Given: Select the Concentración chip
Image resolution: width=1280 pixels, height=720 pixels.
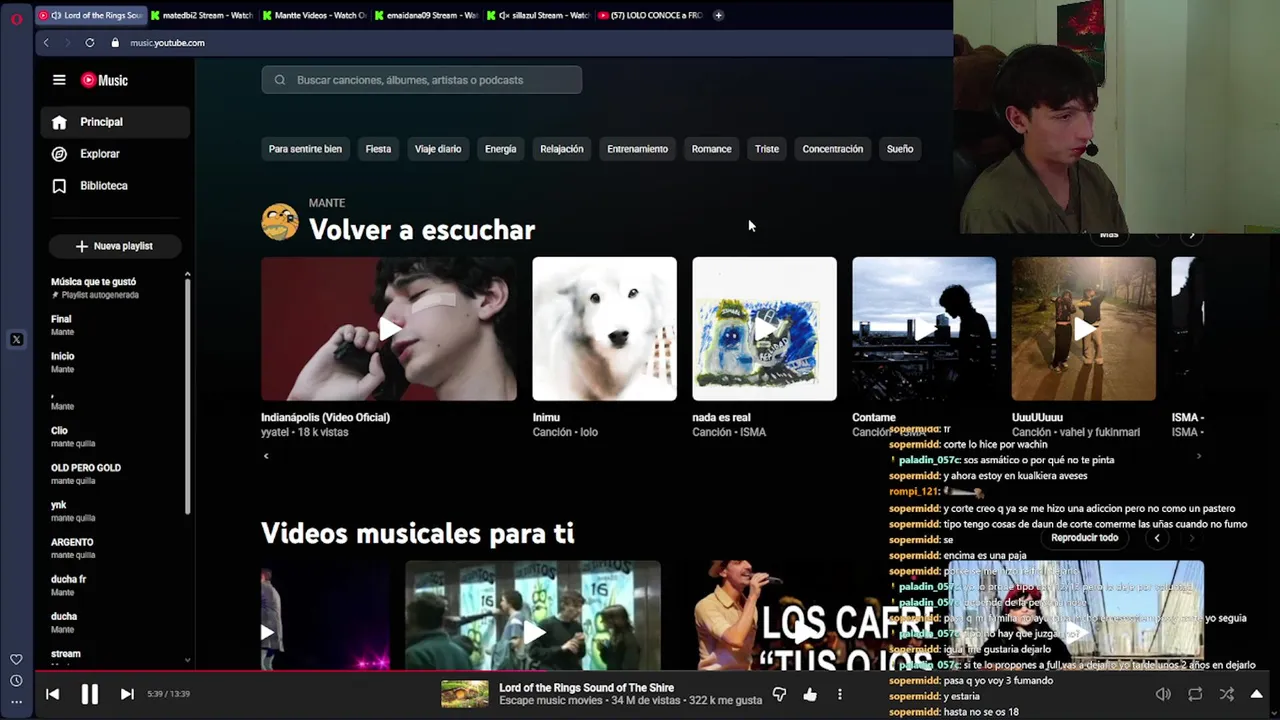Looking at the screenshot, I should pyautogui.click(x=832, y=149).
